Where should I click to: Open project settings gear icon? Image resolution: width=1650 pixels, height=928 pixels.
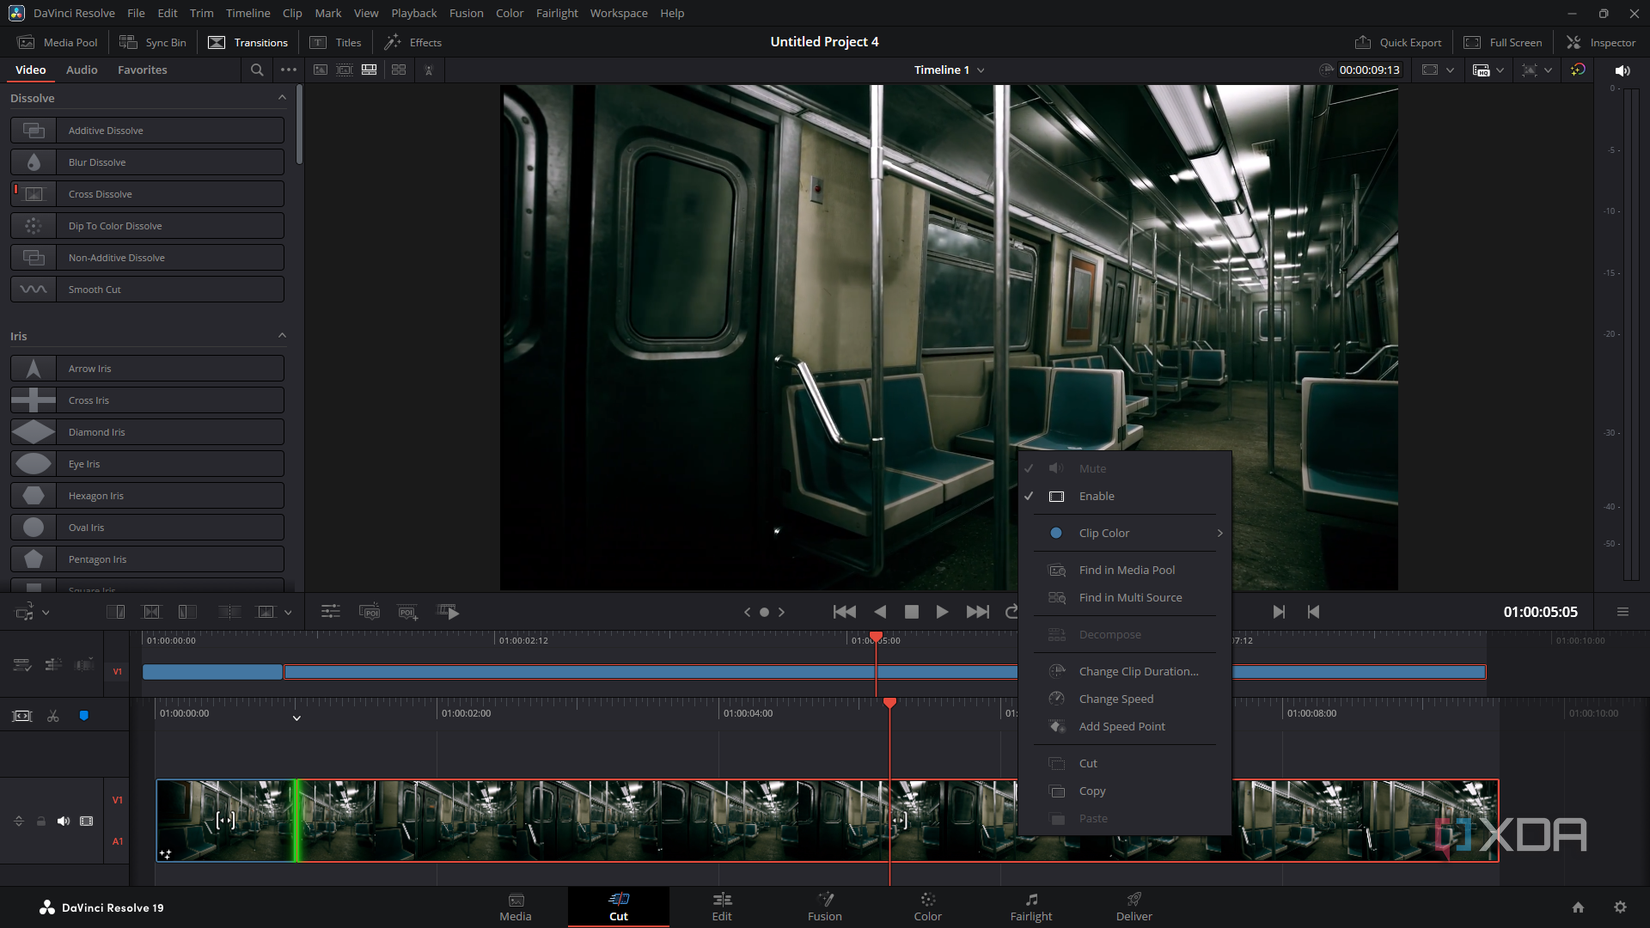click(1620, 907)
